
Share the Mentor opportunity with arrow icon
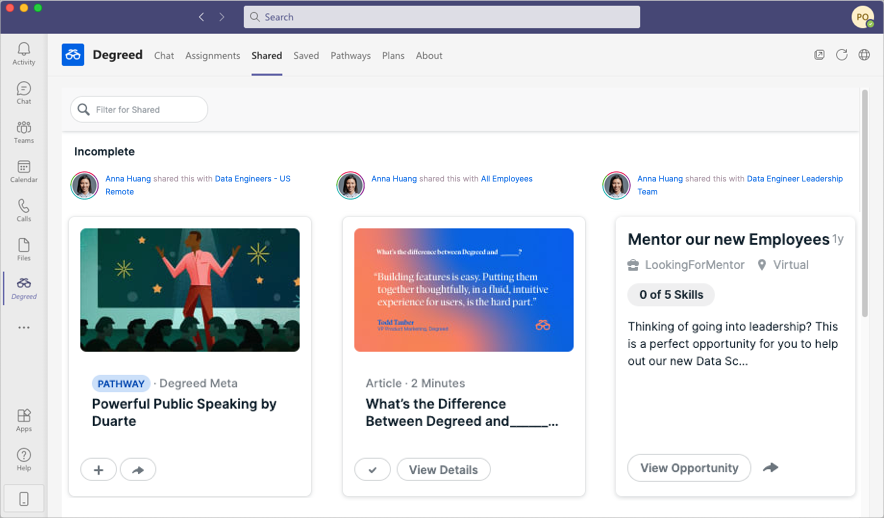coord(770,467)
